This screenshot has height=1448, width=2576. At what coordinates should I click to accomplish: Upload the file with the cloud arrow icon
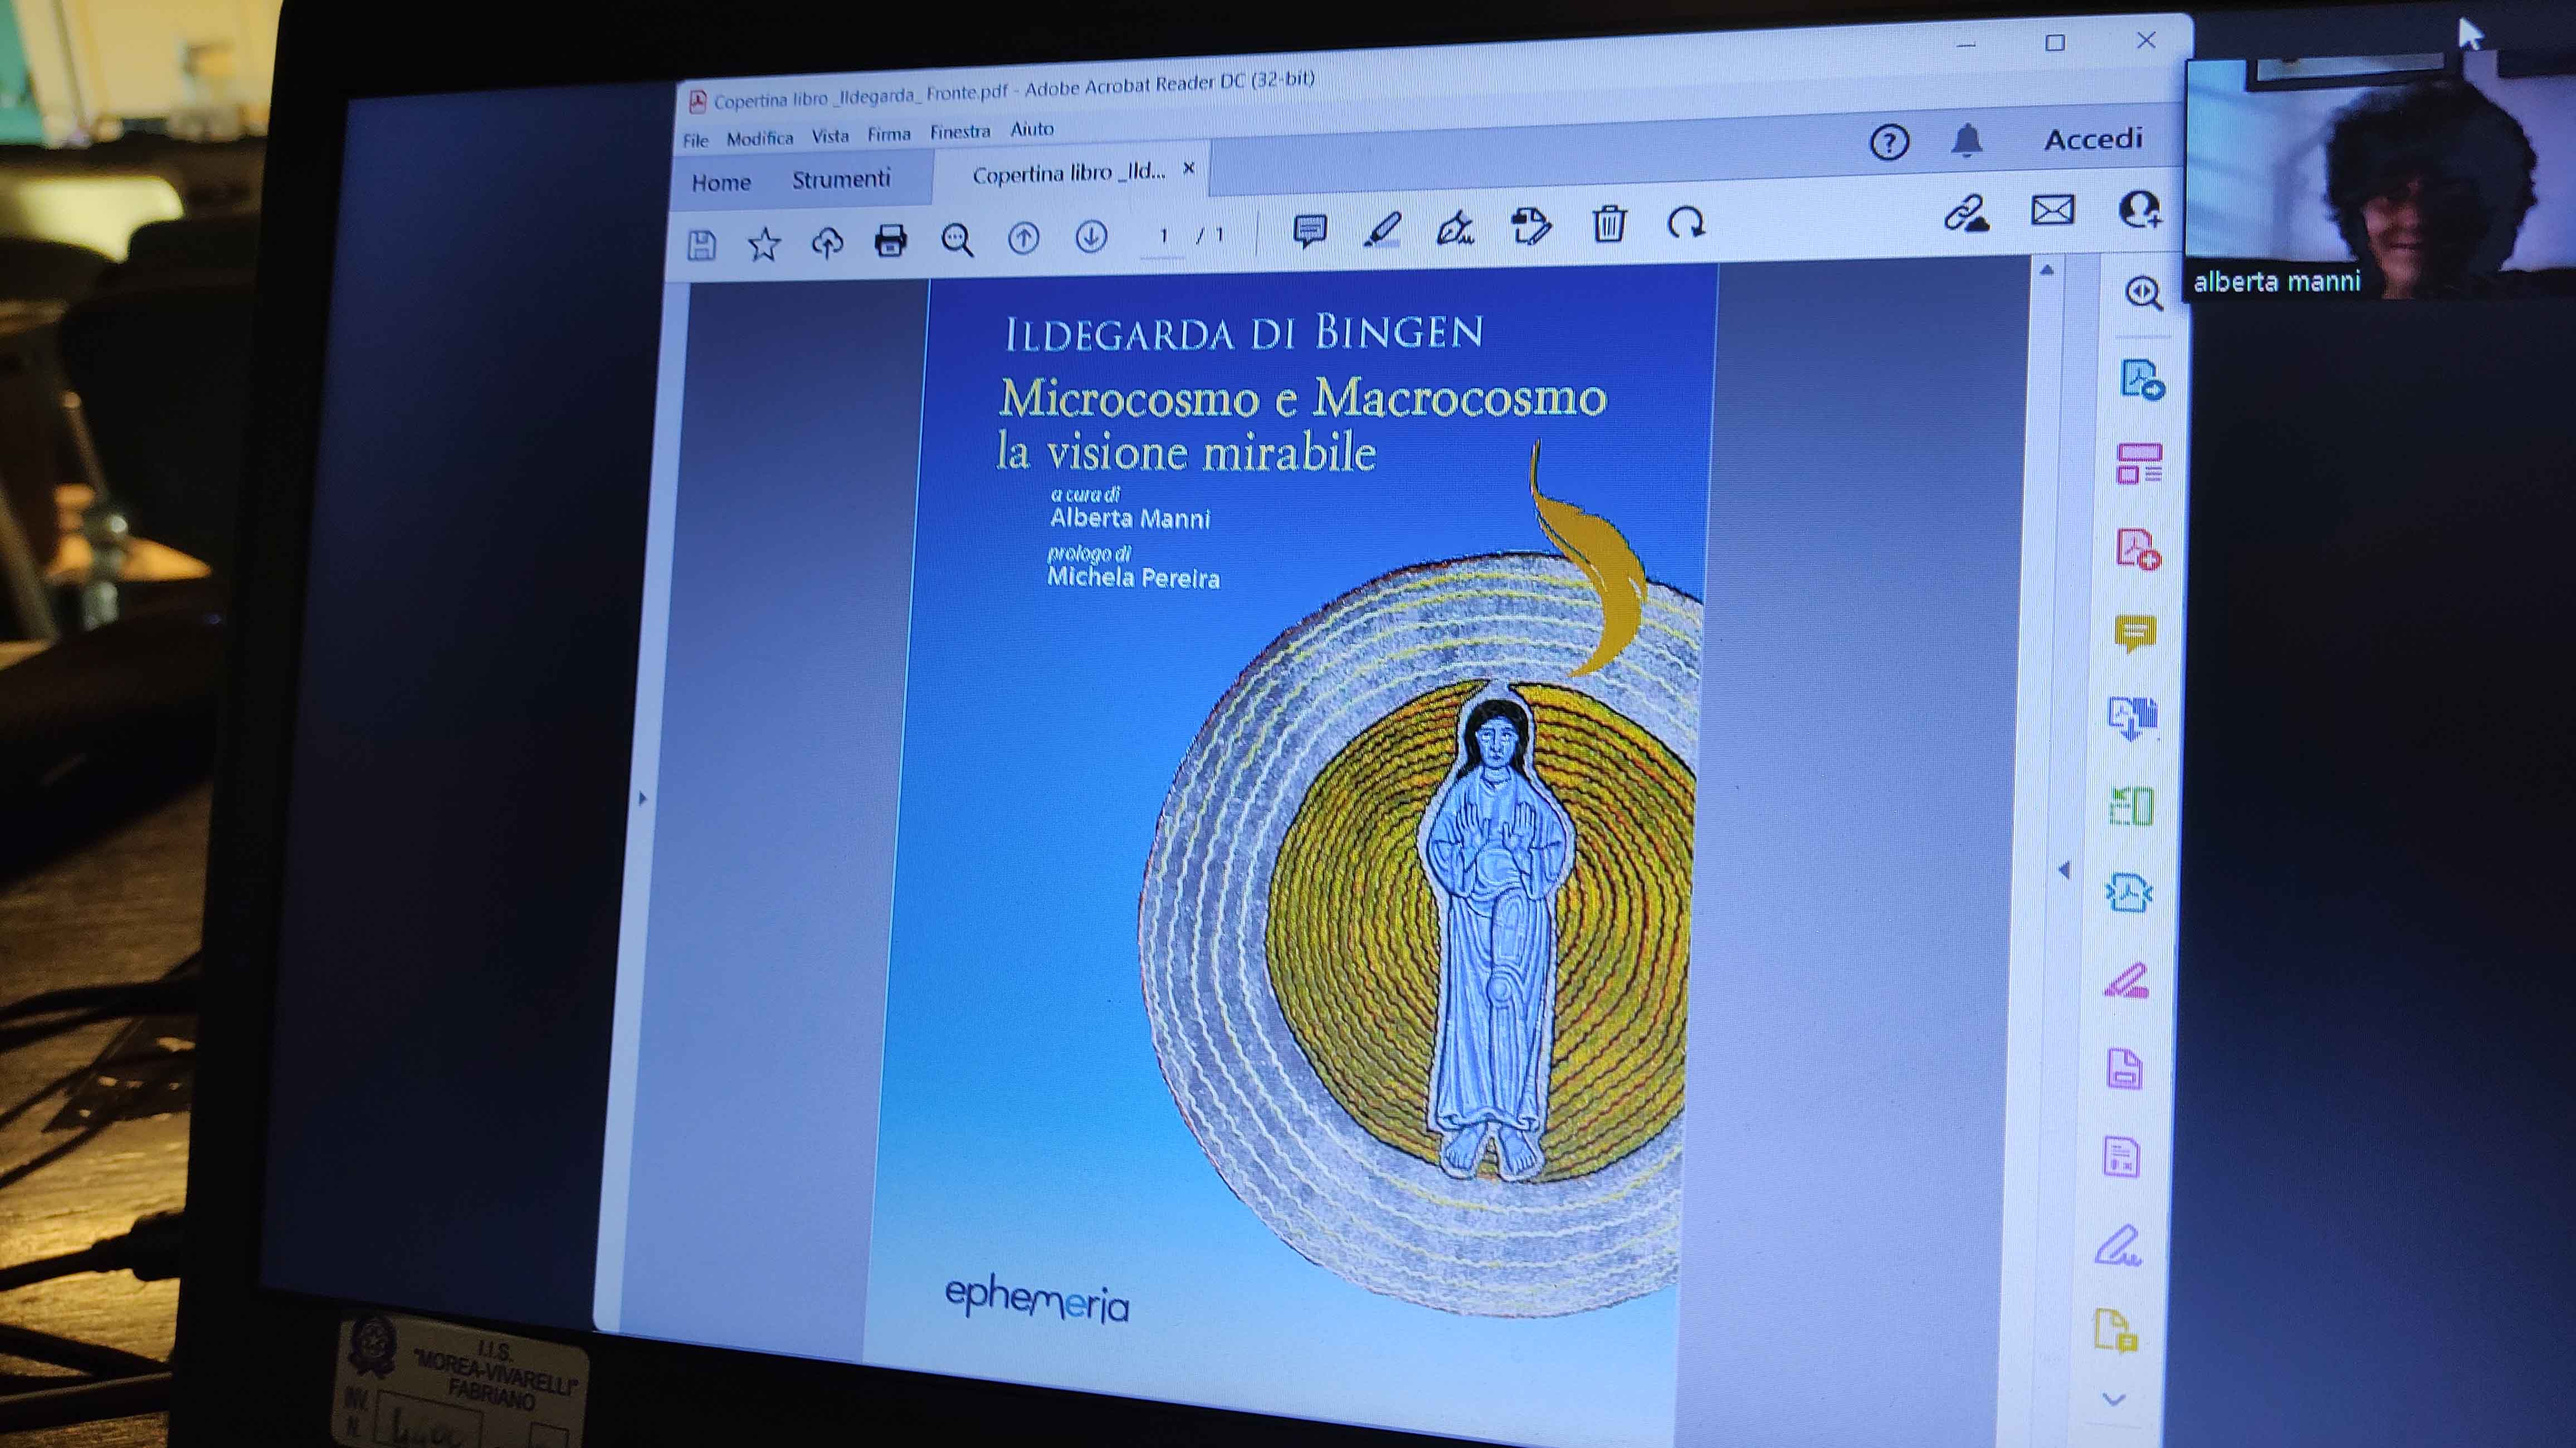827,242
